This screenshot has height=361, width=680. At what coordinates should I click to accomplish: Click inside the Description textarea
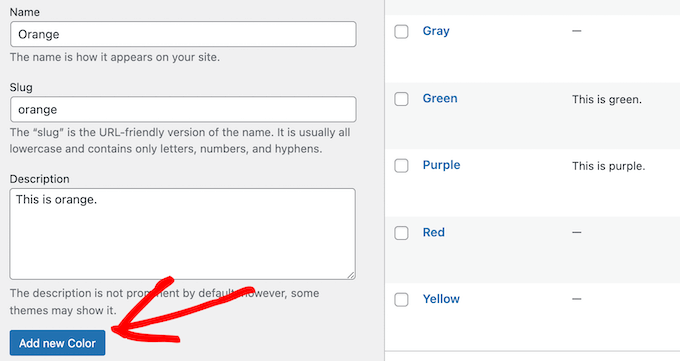tap(183, 234)
